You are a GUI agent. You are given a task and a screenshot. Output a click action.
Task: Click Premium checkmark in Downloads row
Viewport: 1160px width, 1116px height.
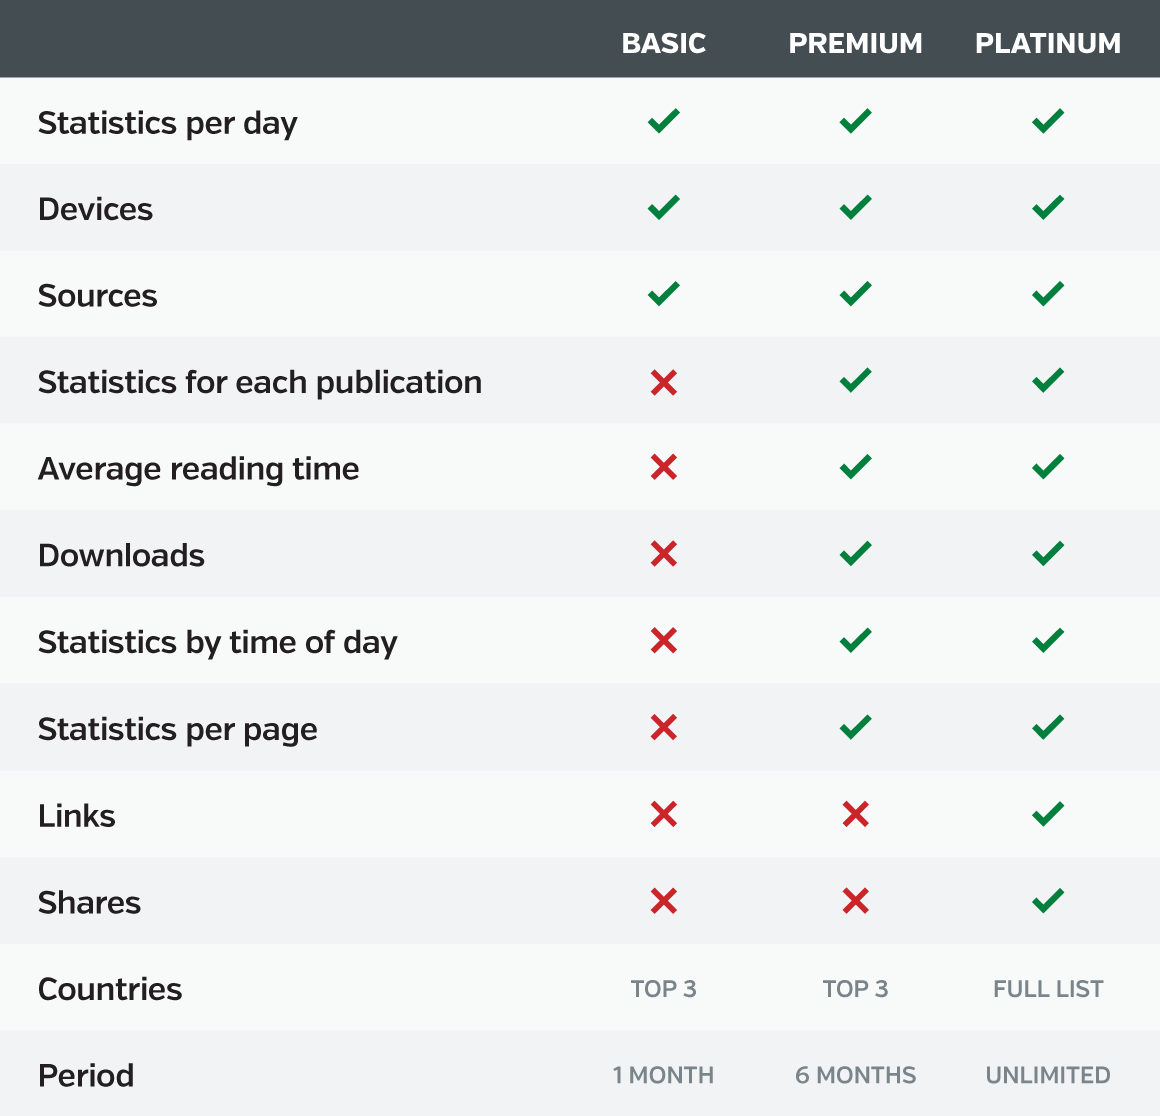[855, 553]
